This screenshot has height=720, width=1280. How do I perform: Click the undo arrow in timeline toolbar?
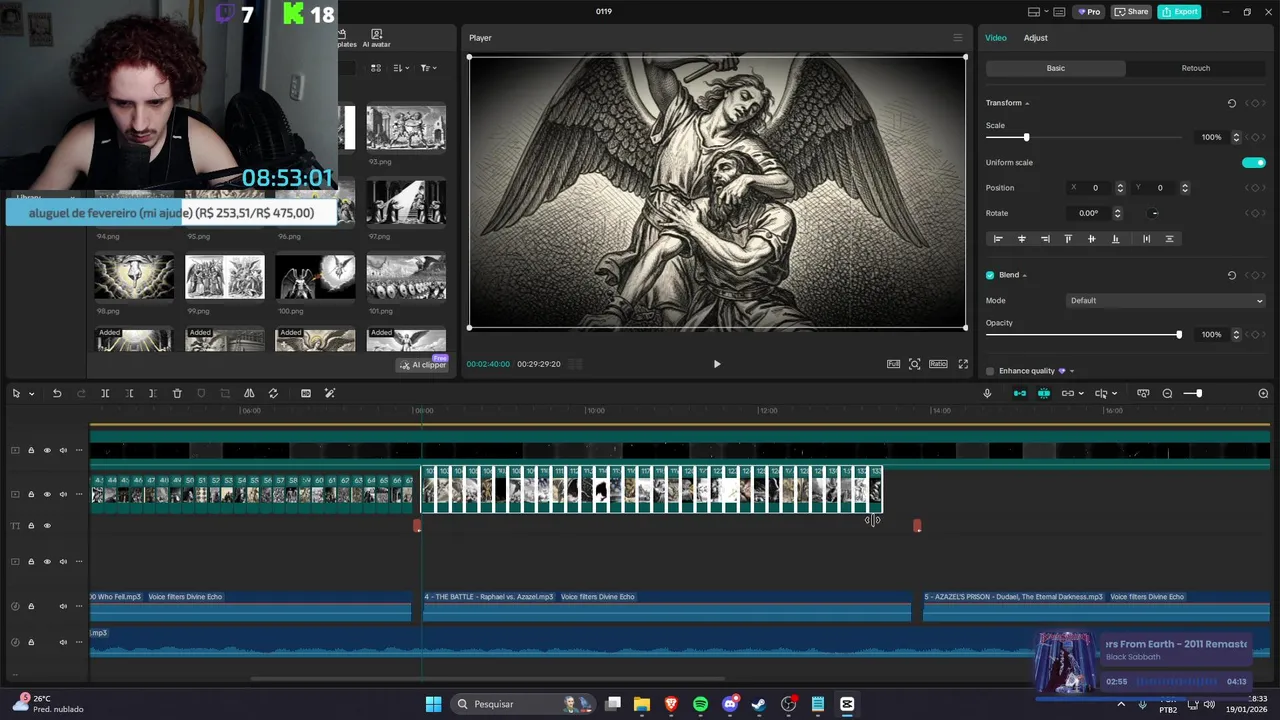pyautogui.click(x=57, y=393)
